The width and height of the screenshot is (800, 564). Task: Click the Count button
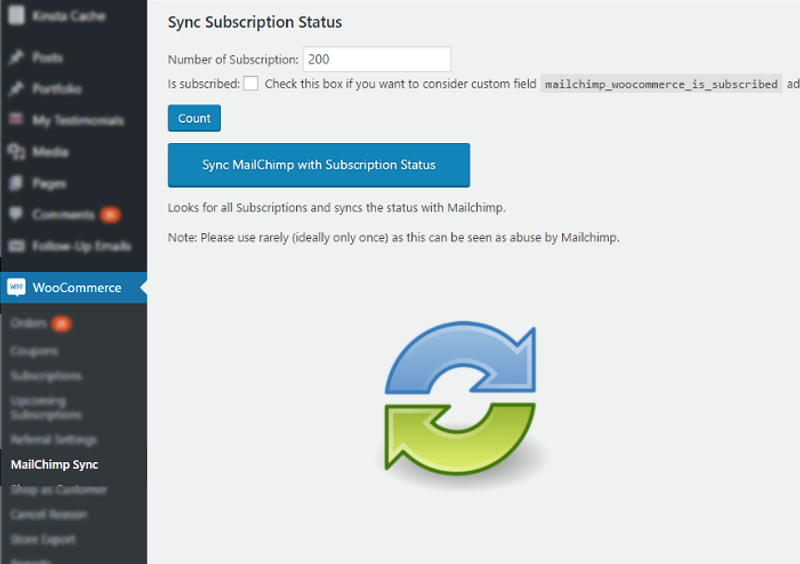pyautogui.click(x=194, y=118)
